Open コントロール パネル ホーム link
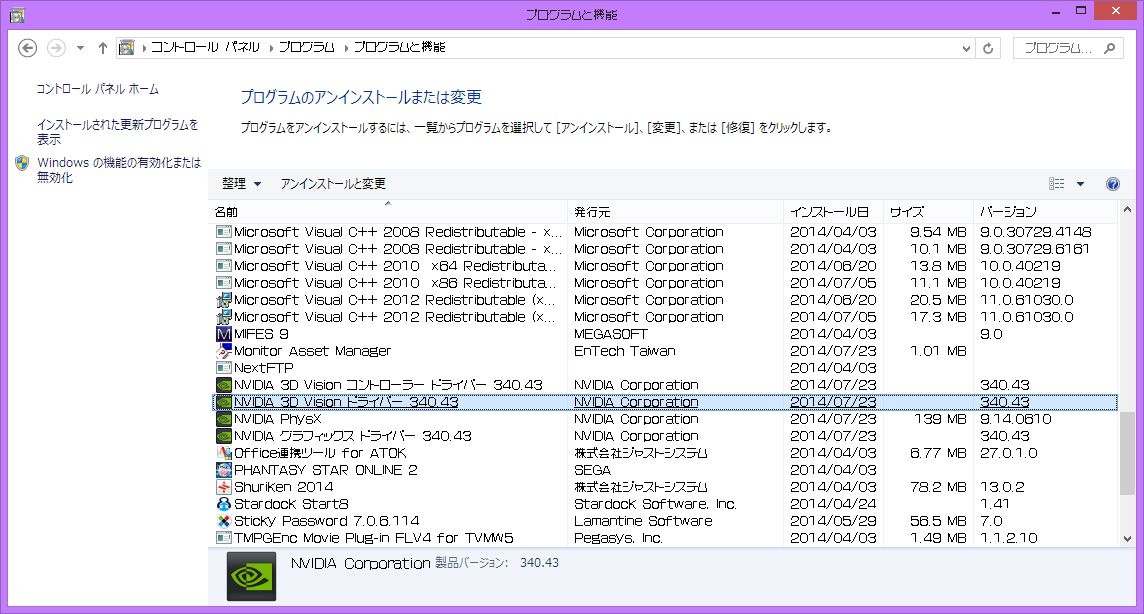The width and height of the screenshot is (1144, 614). click(98, 89)
